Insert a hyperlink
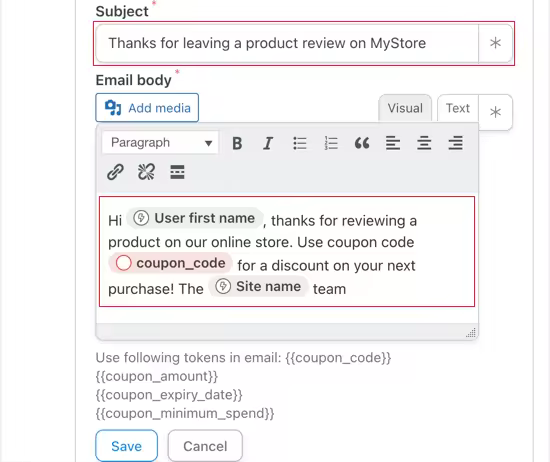 pyautogui.click(x=115, y=172)
